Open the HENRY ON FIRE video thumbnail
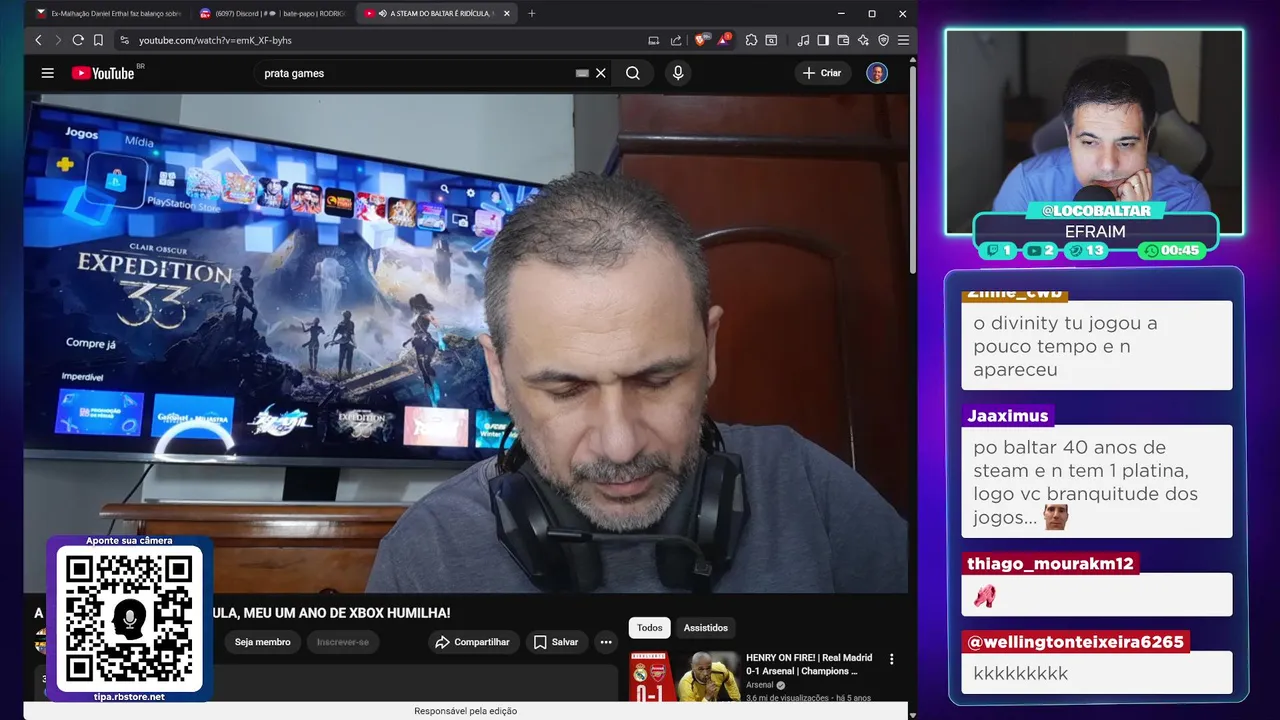The height and width of the screenshot is (720, 1280). pyautogui.click(x=685, y=676)
